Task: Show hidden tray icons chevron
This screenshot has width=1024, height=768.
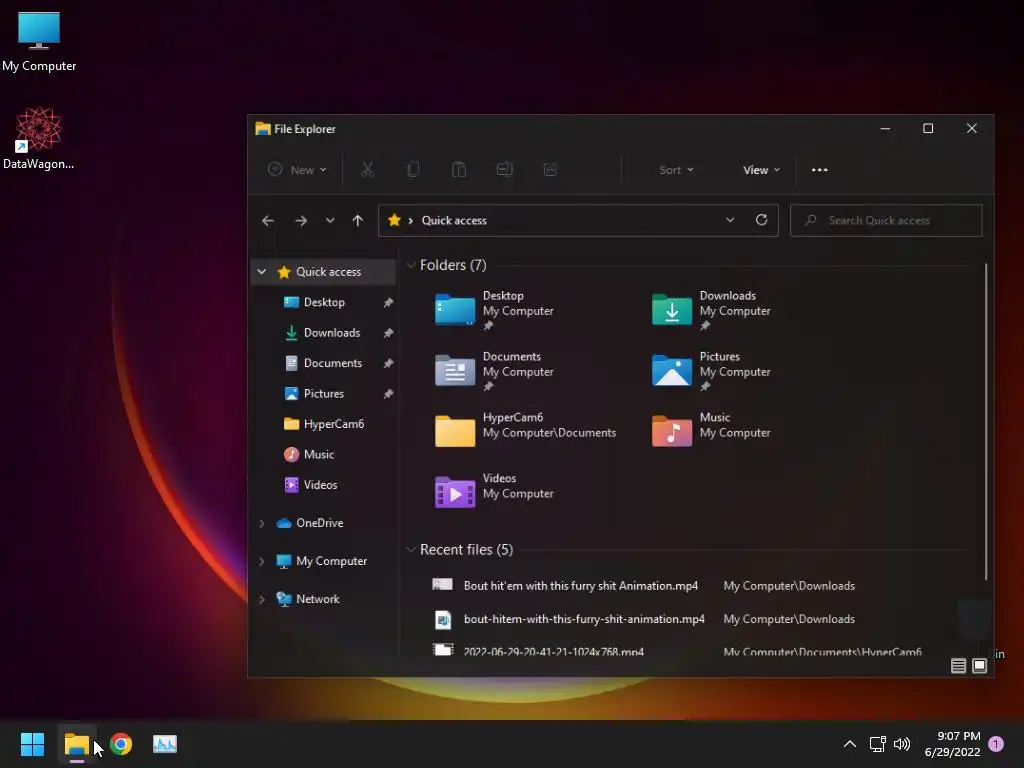Action: (x=850, y=744)
